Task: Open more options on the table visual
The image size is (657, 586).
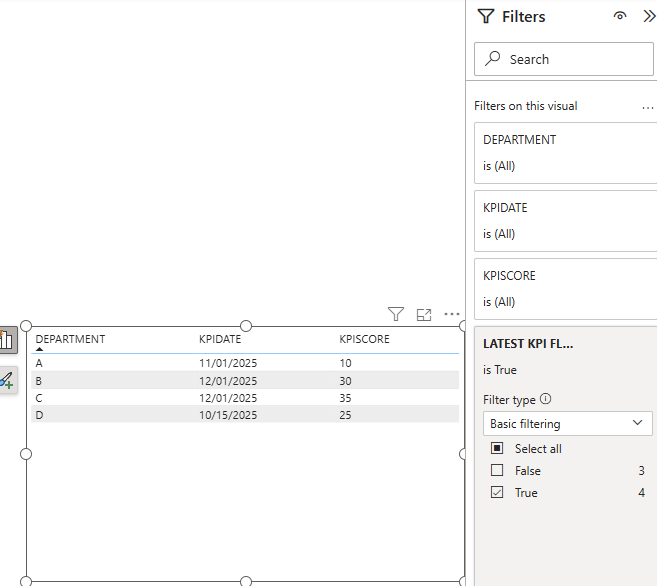Action: coord(452,314)
